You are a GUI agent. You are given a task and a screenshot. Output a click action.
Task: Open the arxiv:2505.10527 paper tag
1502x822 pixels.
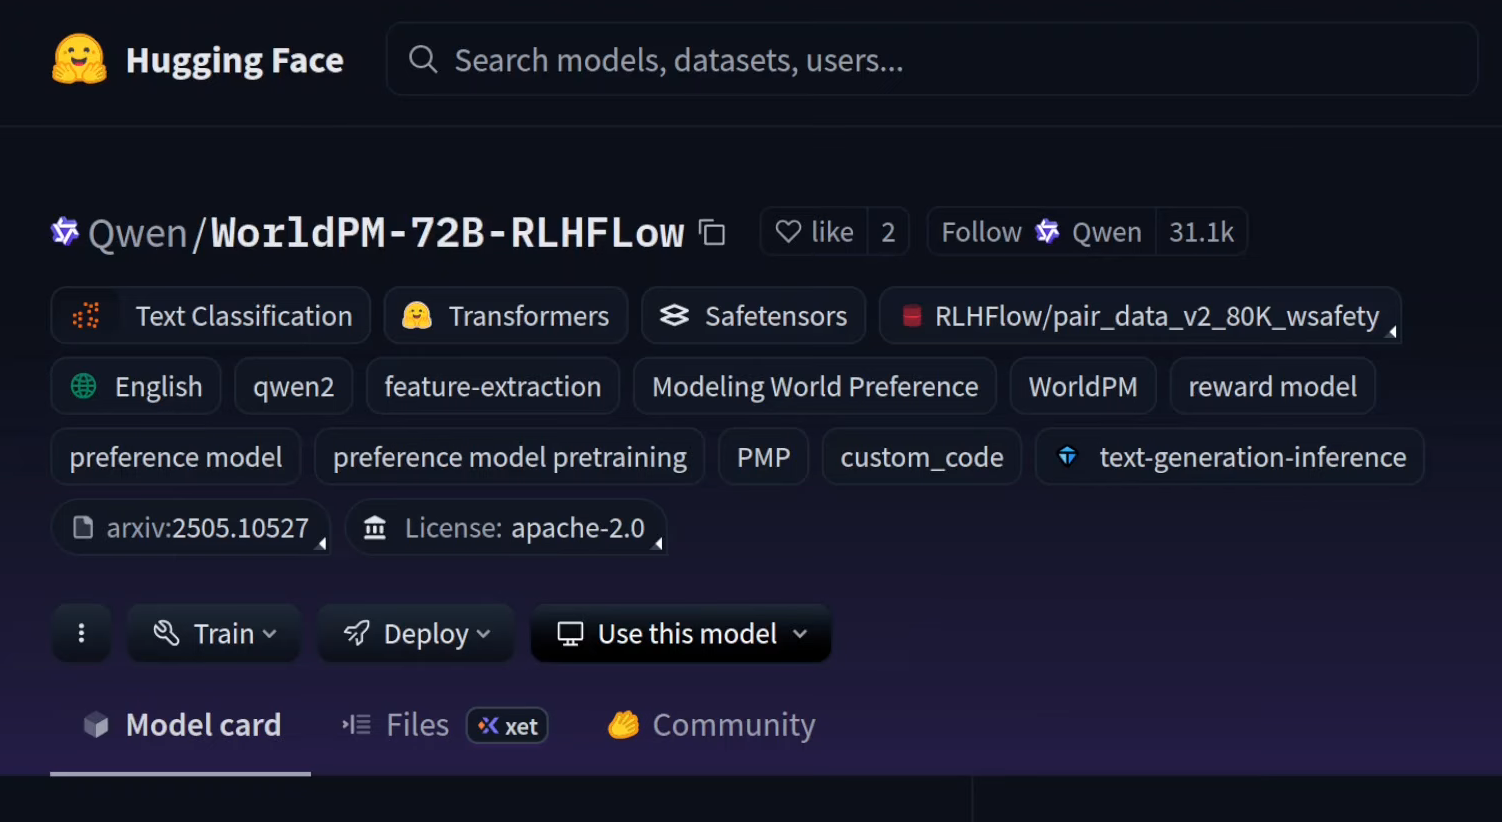click(190, 527)
